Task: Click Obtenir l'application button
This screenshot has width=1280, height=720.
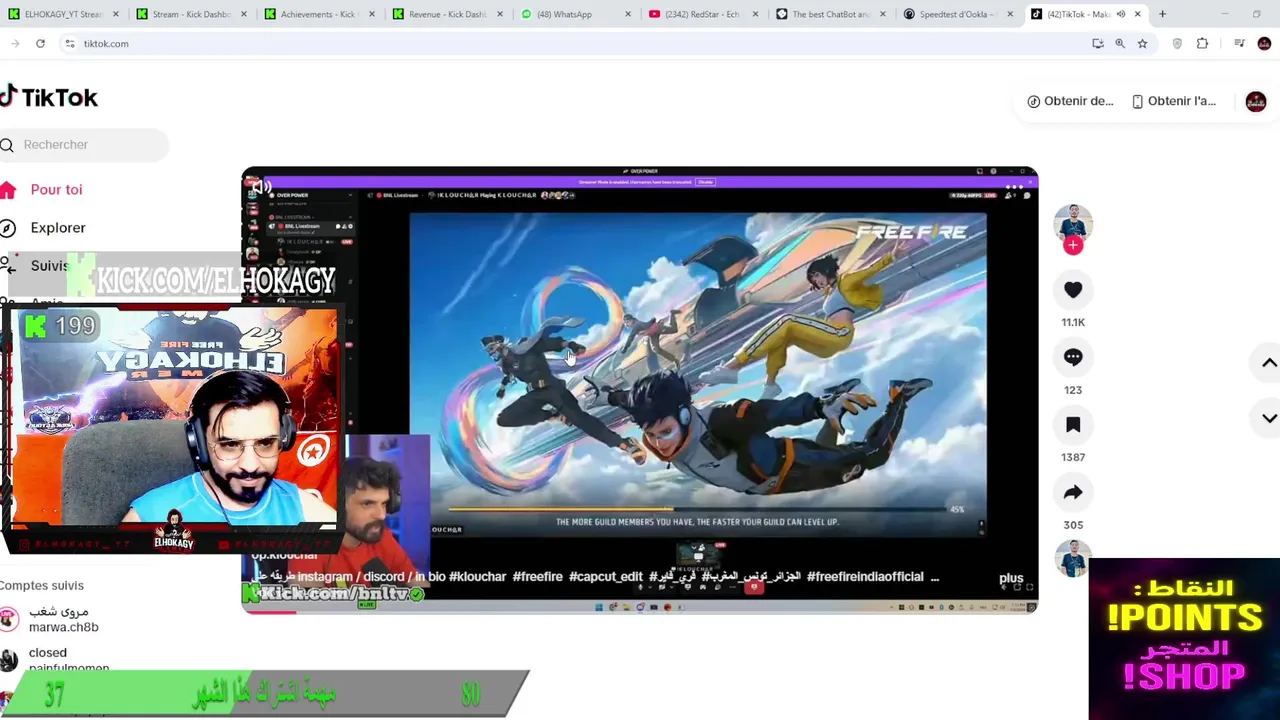Action: coord(1174,101)
